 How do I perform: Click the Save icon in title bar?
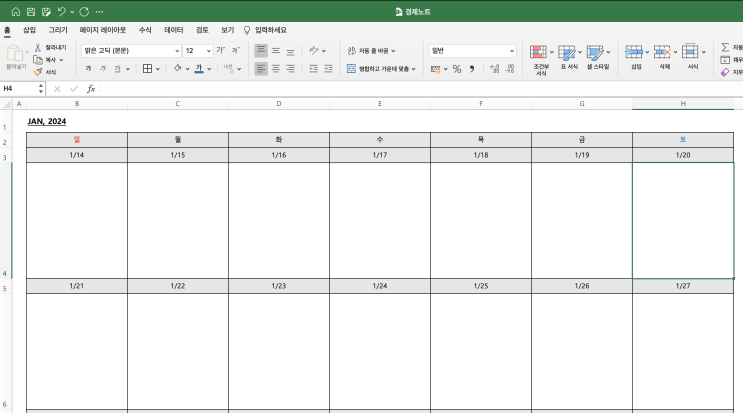[31, 12]
